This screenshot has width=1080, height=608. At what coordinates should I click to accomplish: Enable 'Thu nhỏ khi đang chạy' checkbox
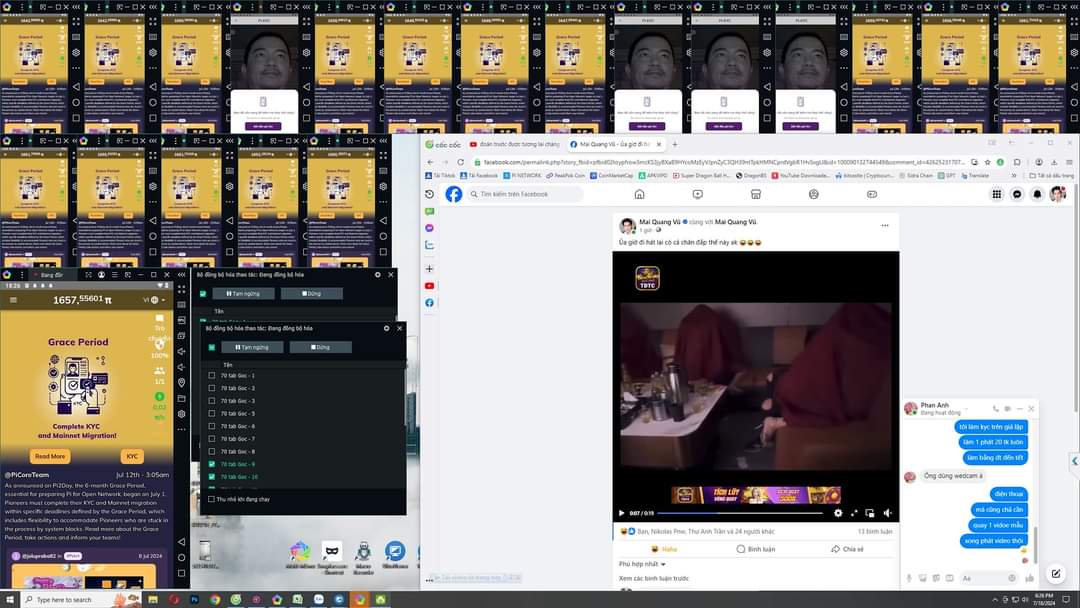211,499
